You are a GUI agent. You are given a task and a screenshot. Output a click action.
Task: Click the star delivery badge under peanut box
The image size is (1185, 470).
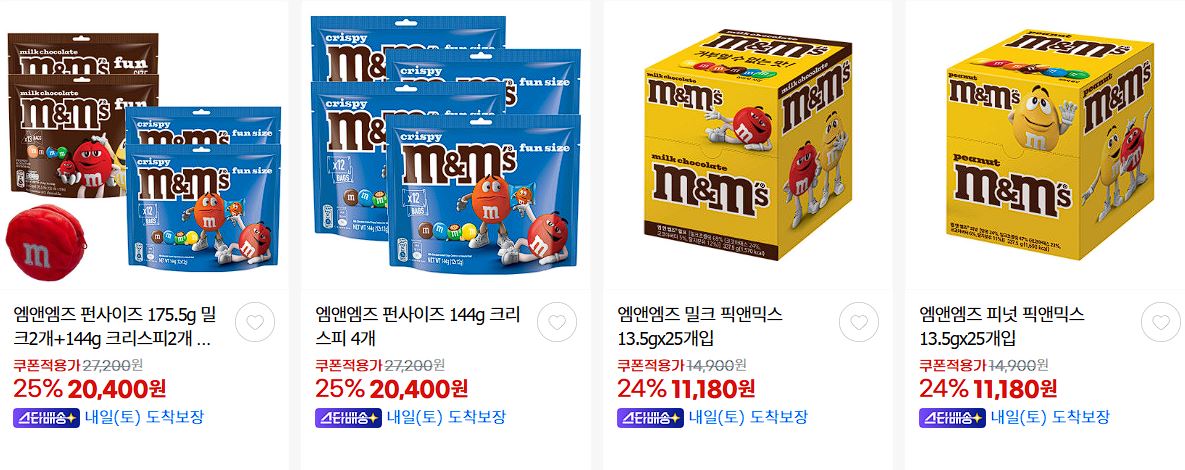click(x=952, y=418)
